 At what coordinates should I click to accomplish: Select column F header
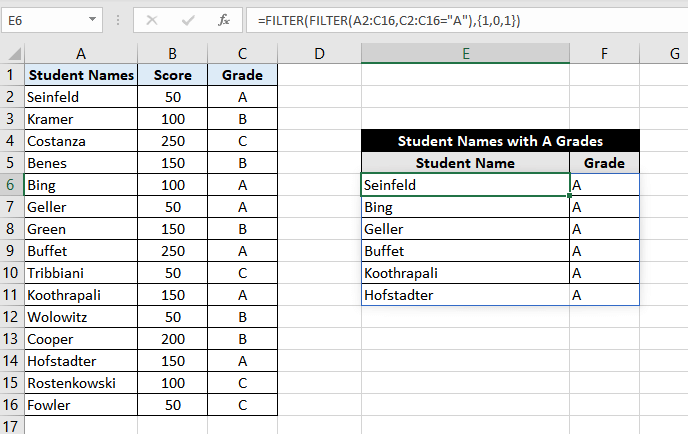click(x=604, y=54)
